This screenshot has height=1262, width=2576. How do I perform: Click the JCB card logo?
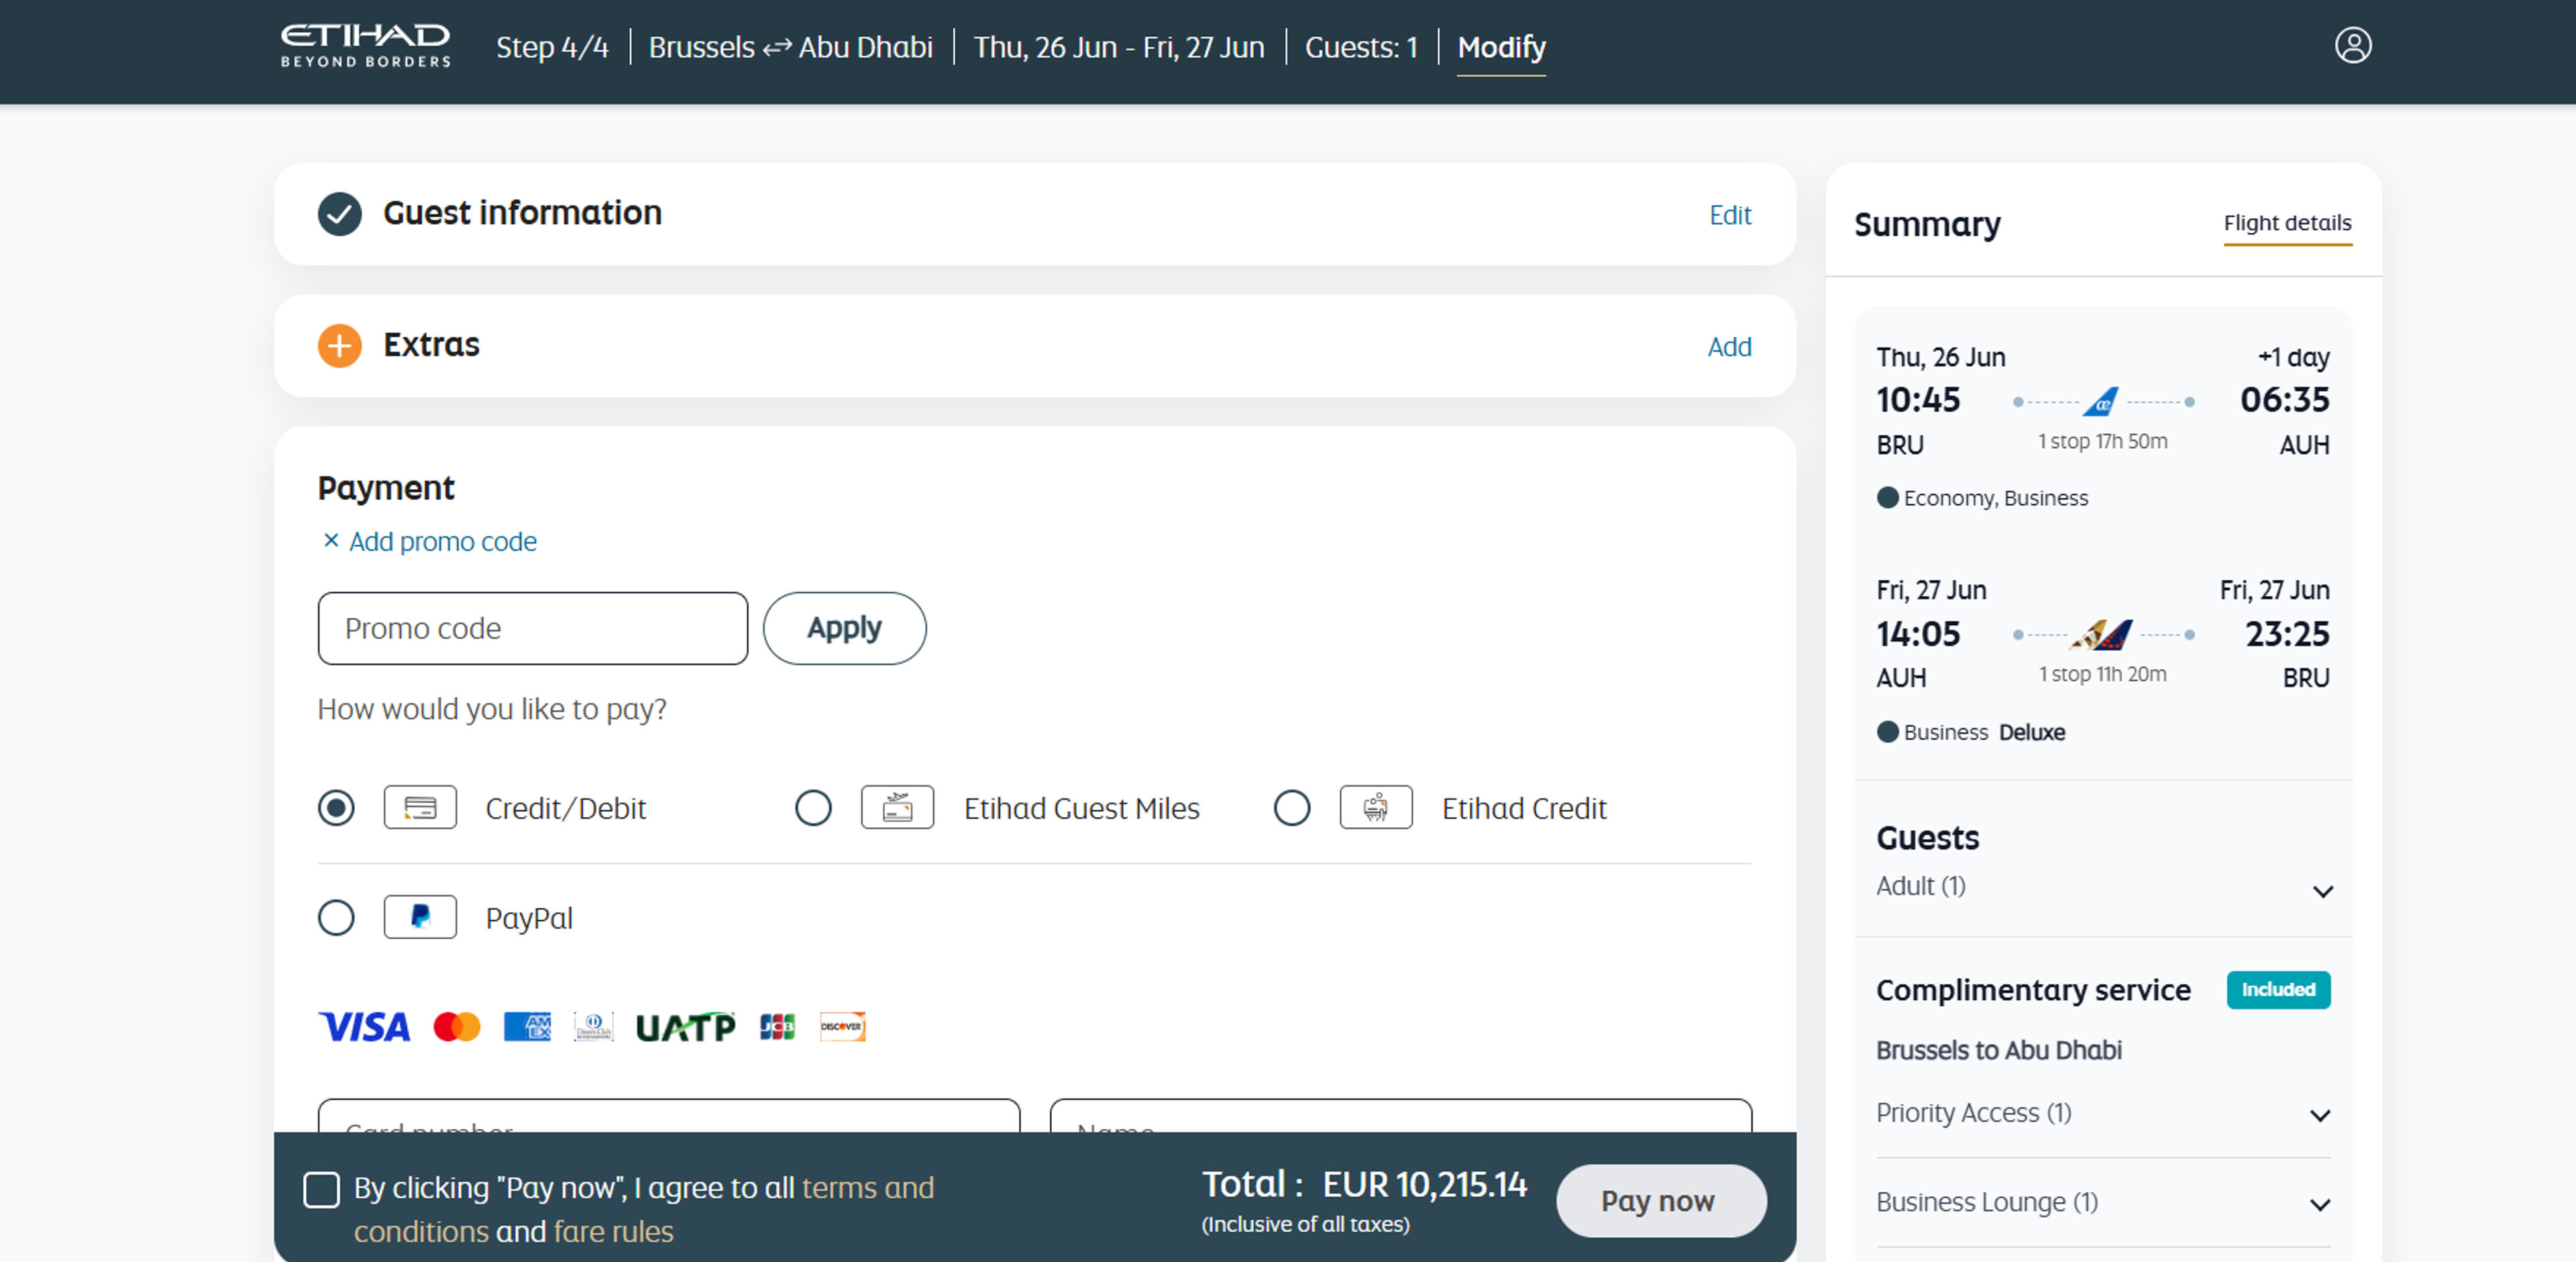(777, 1027)
